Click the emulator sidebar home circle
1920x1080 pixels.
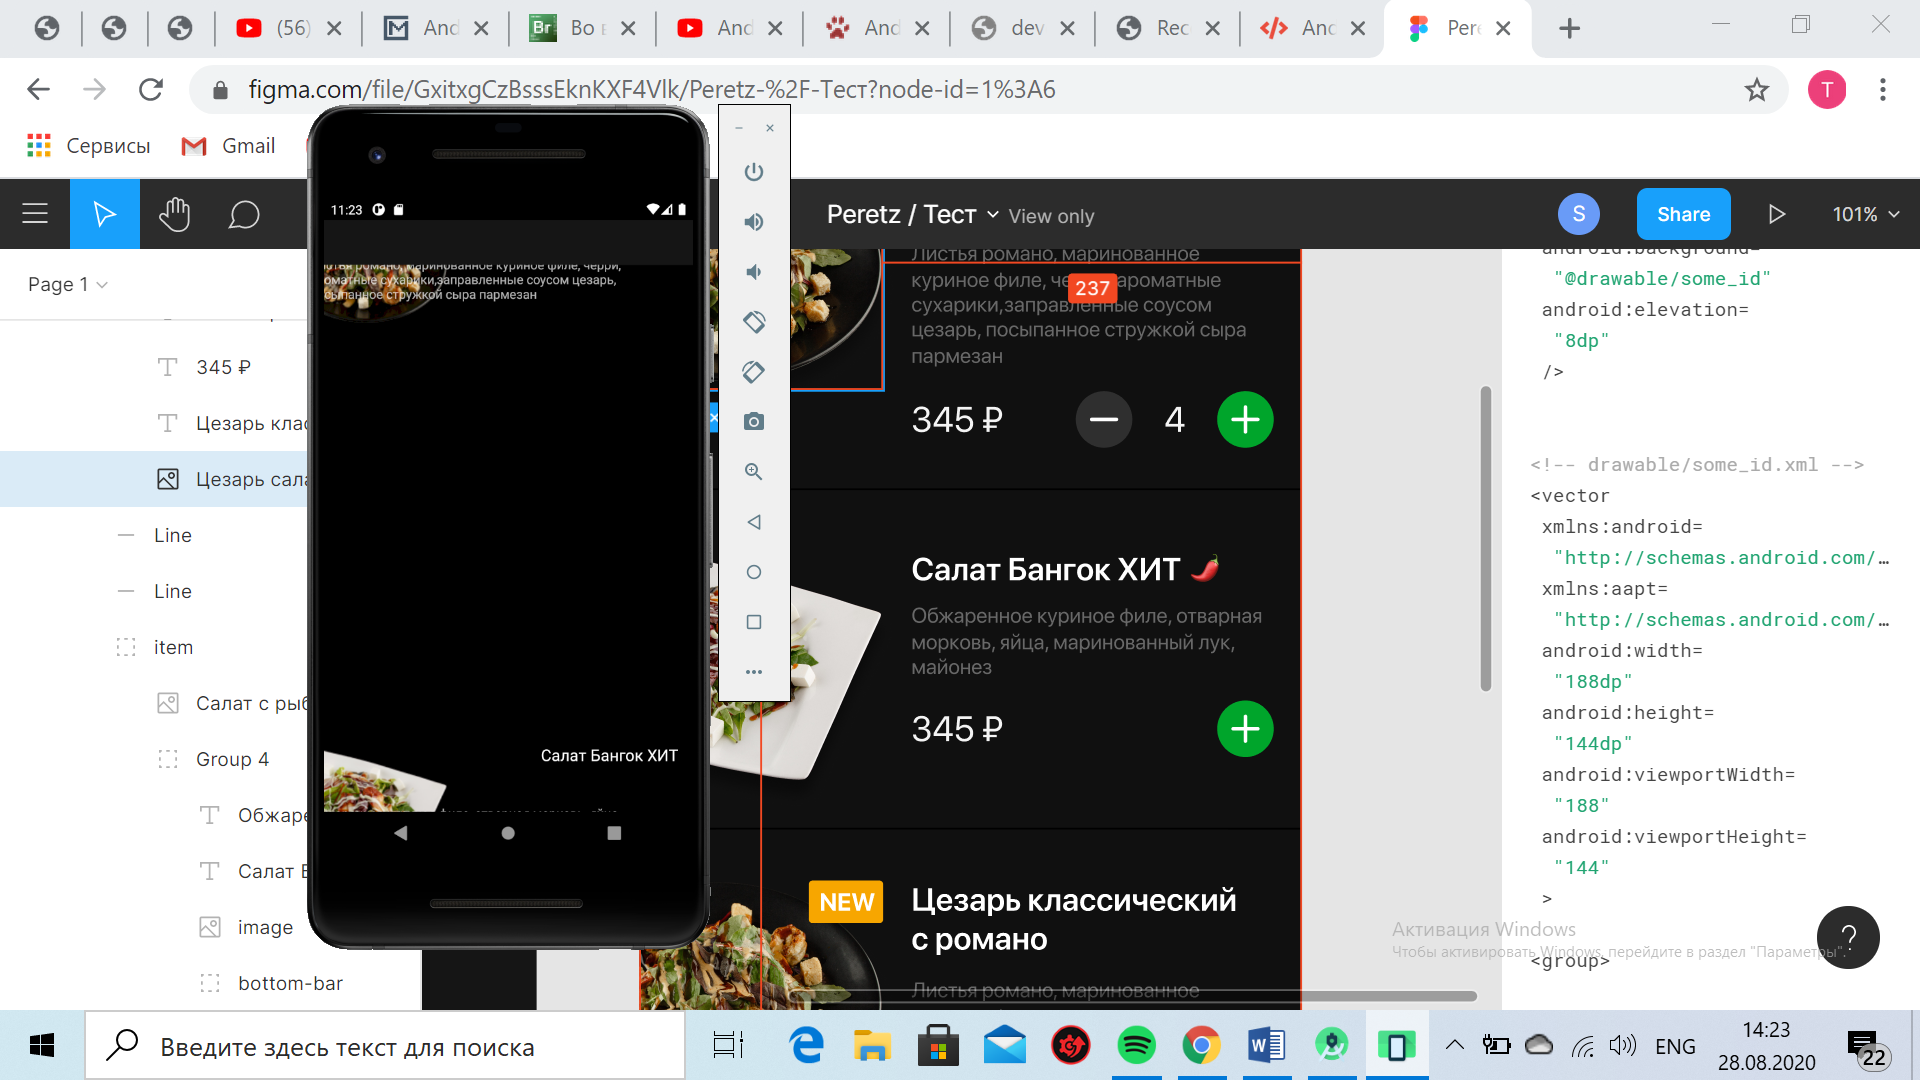tap(754, 572)
